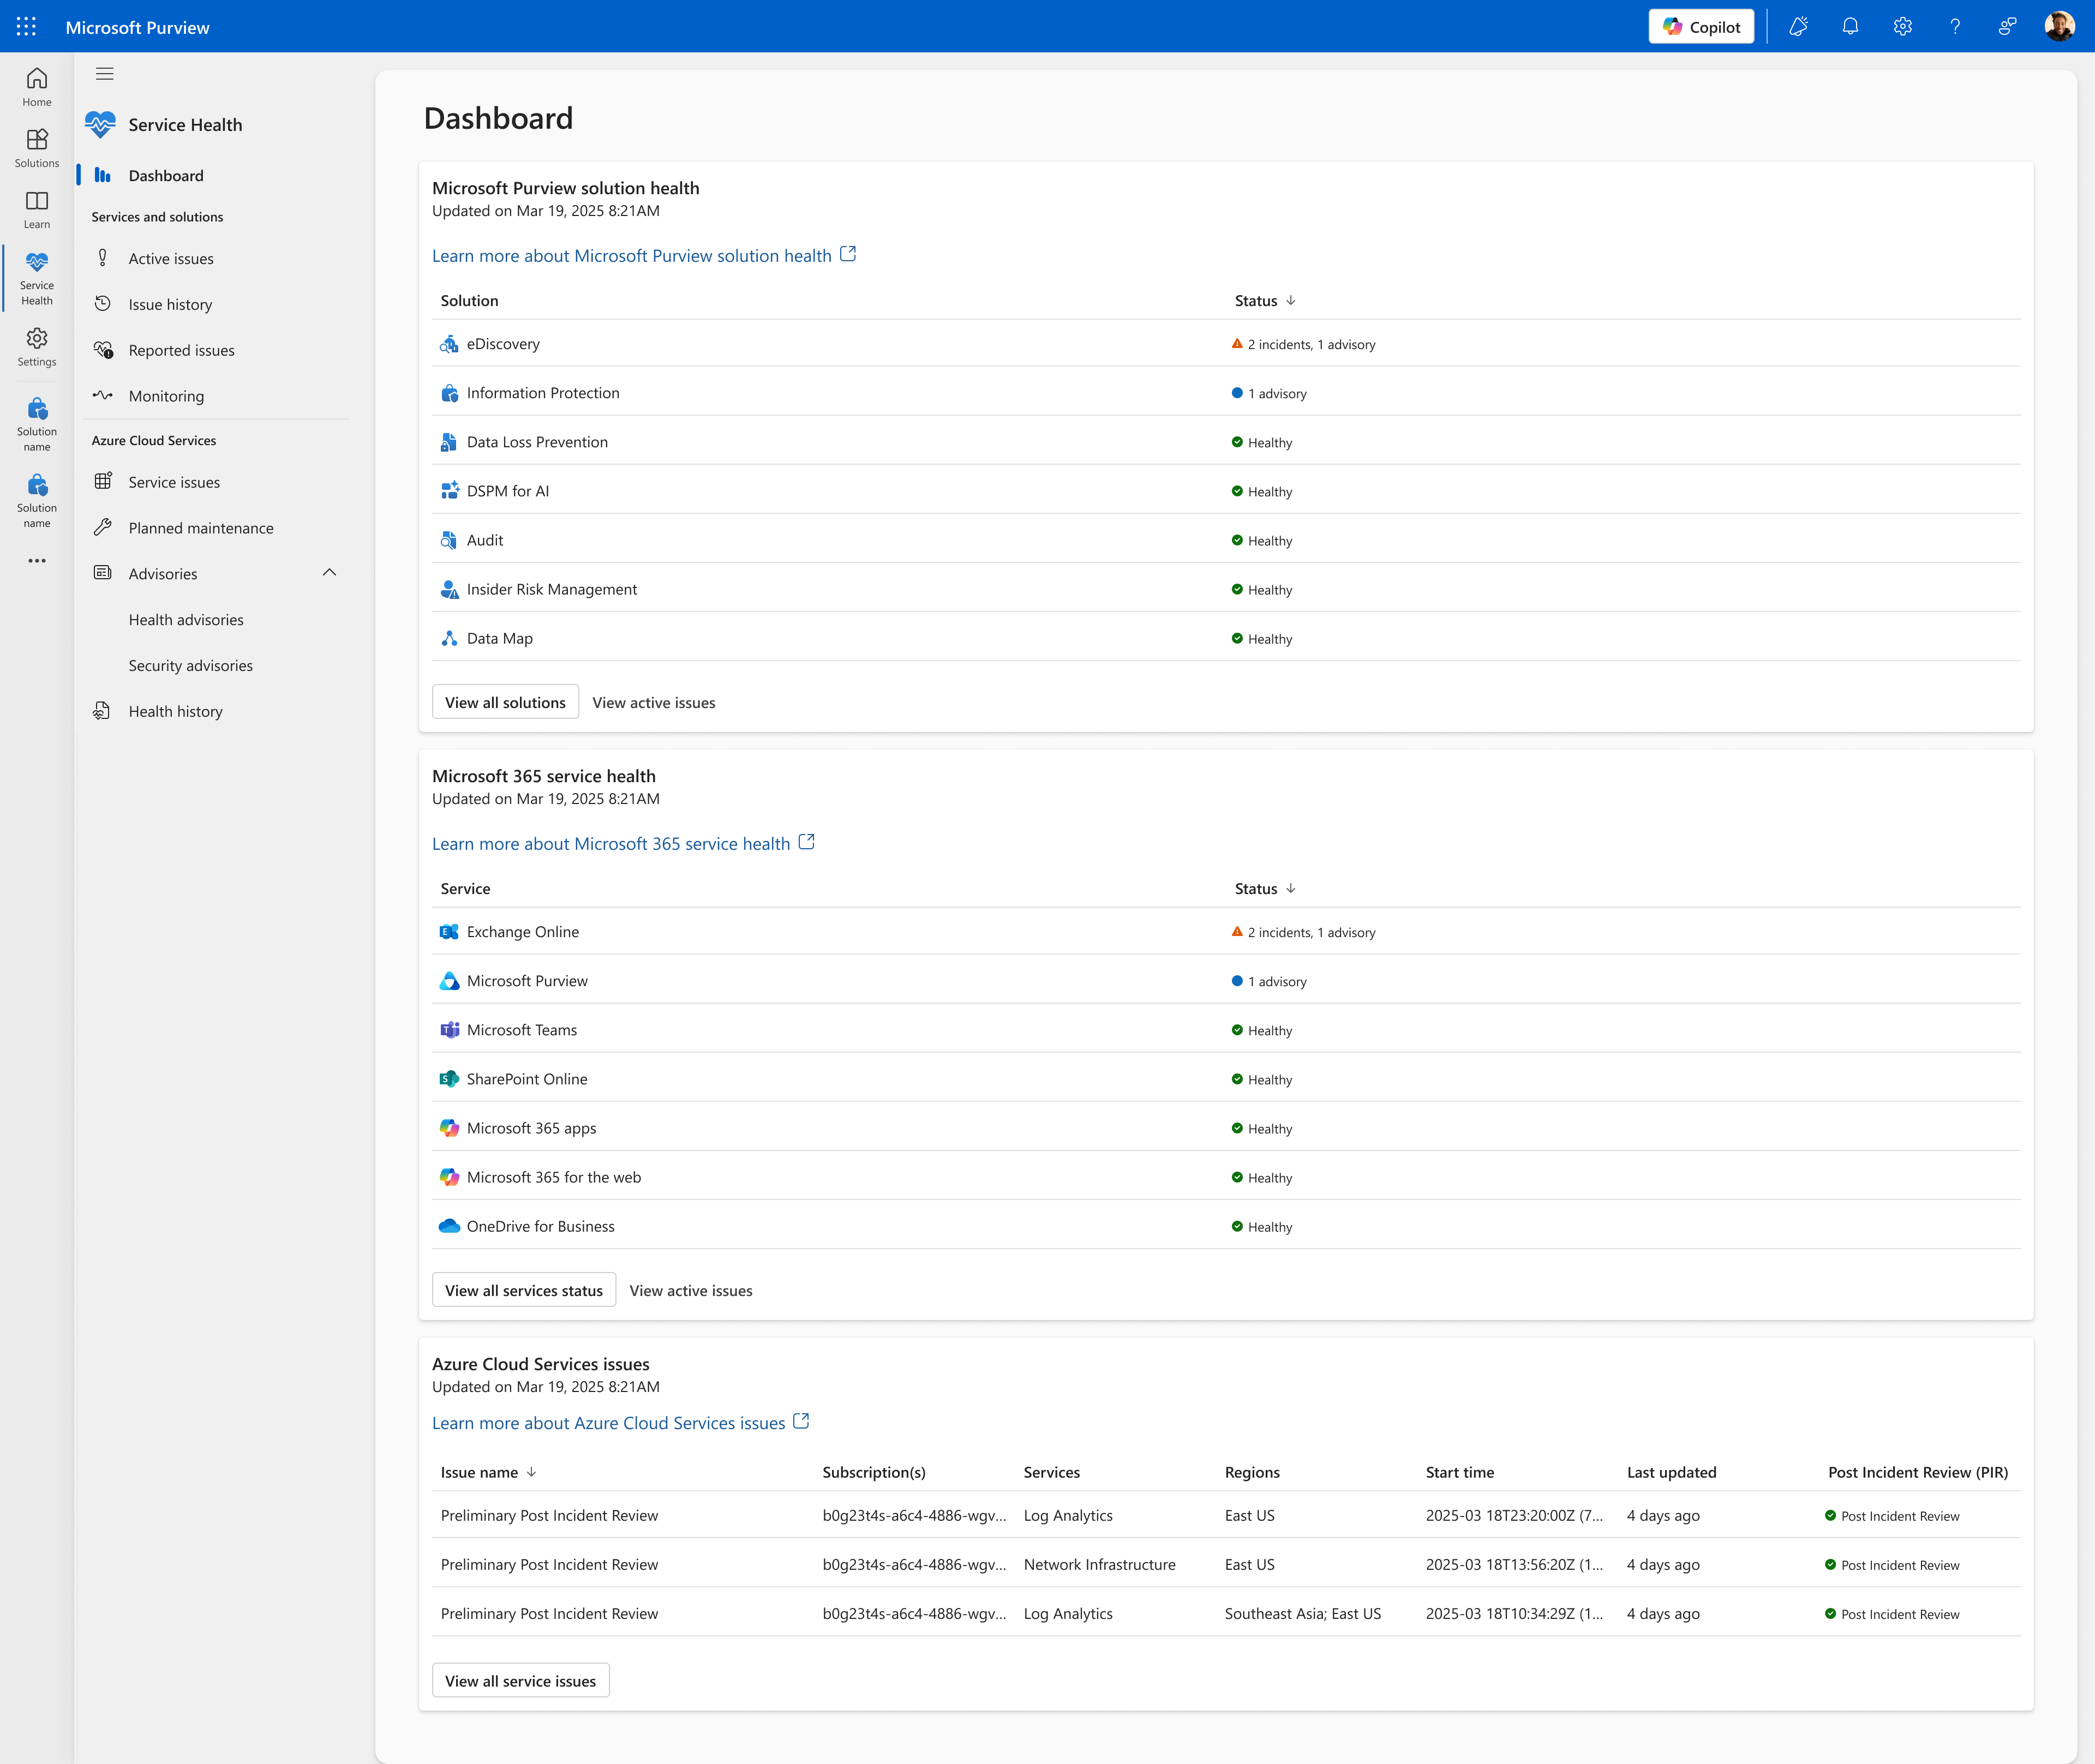Click Post Incident Review in Network Infrastructure row
This screenshot has width=2095, height=1764.
1892,1565
